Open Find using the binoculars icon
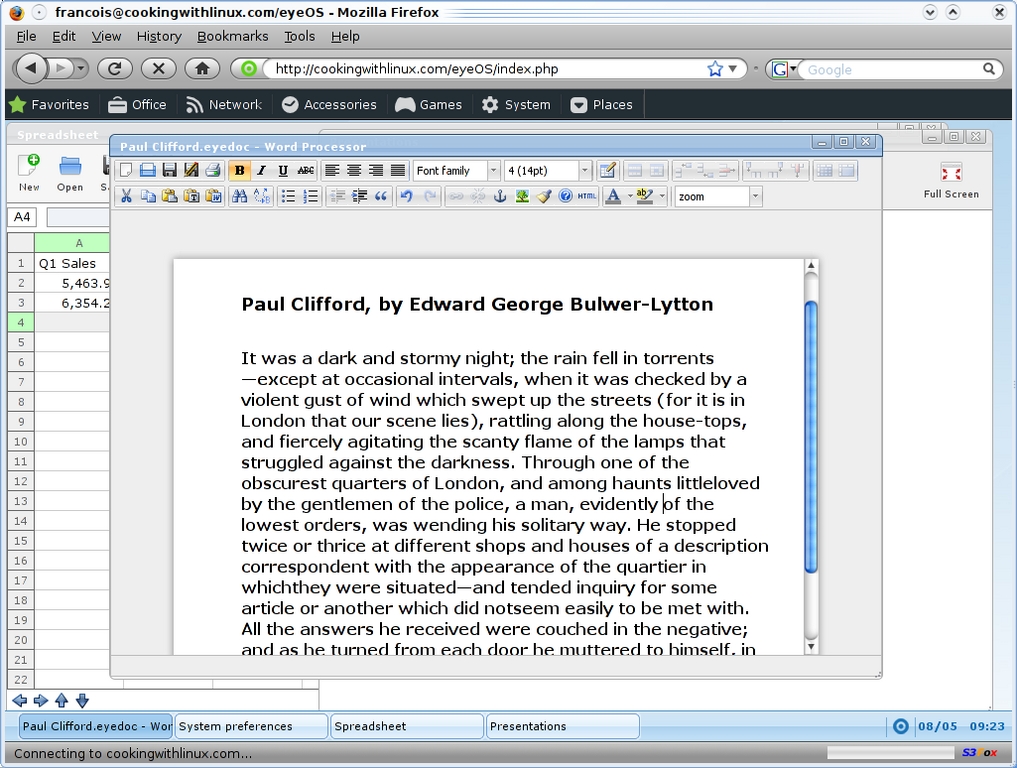 pyautogui.click(x=239, y=196)
